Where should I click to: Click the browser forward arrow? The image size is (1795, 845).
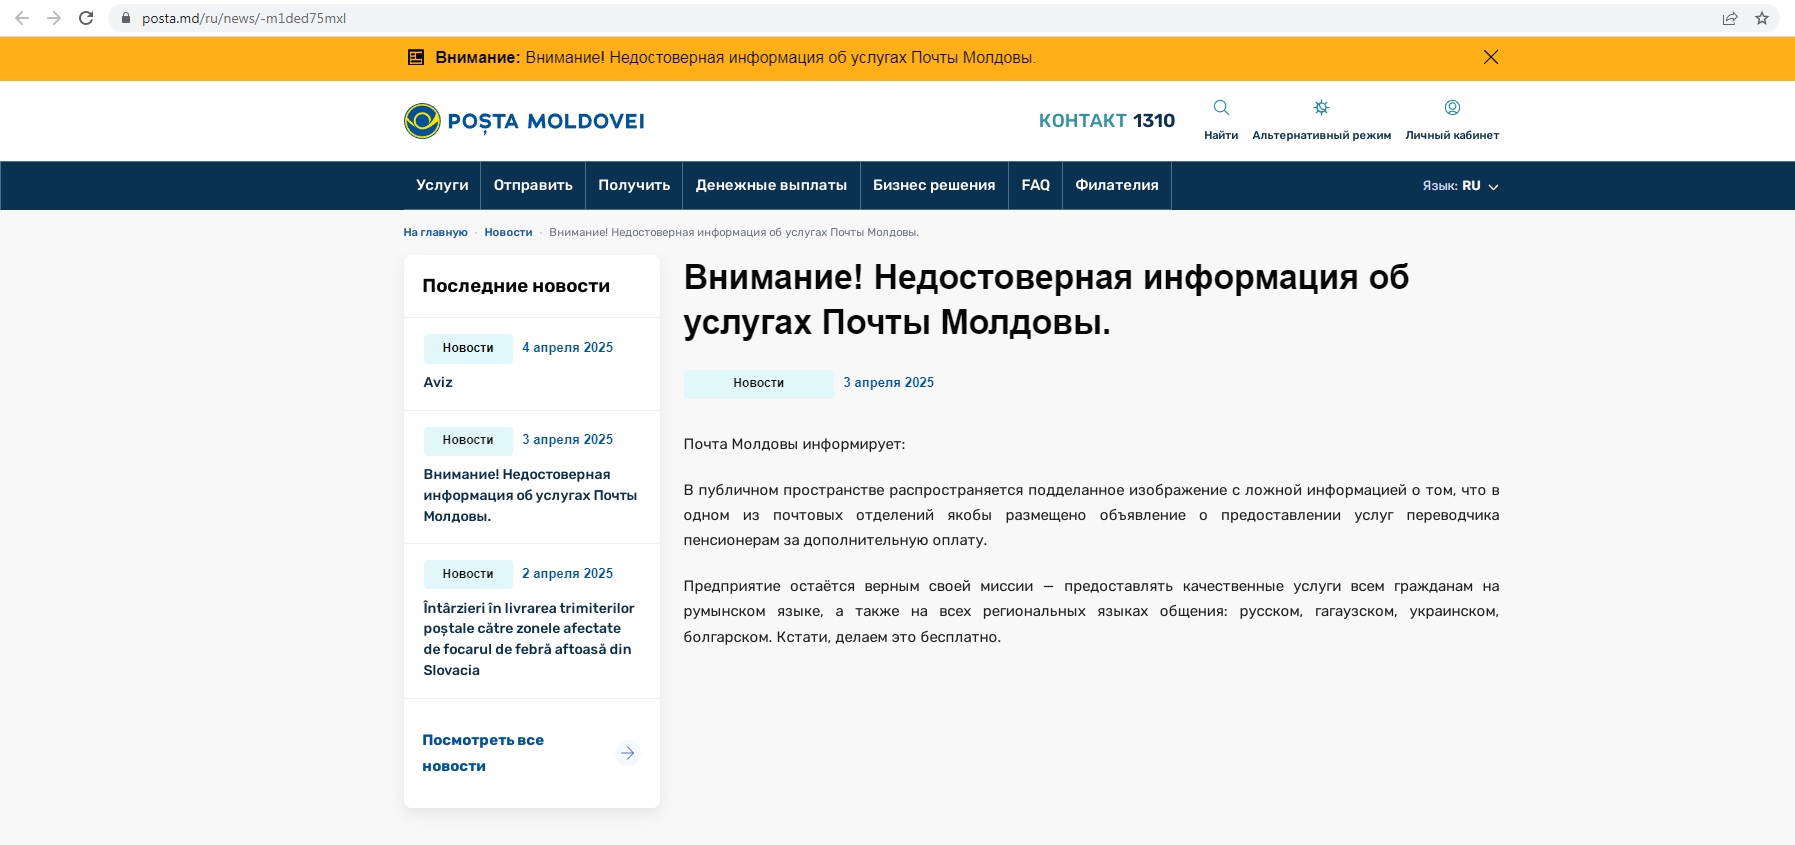[x=54, y=18]
